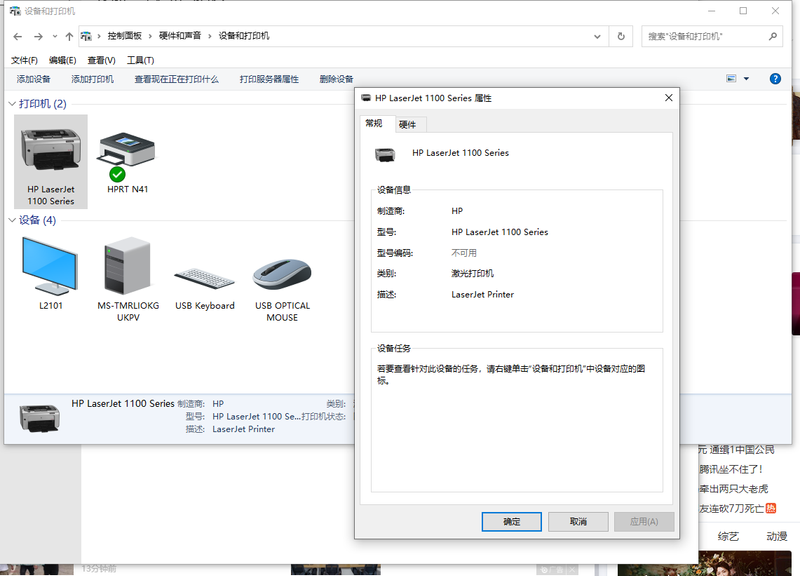Open the blue Help question mark

click(775, 79)
